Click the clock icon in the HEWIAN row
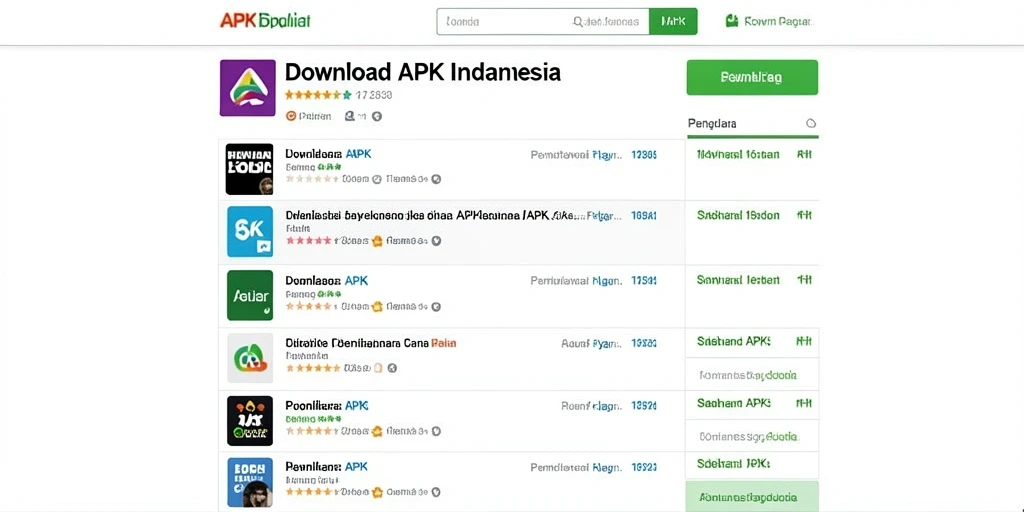The image size is (1024, 512). click(x=376, y=179)
